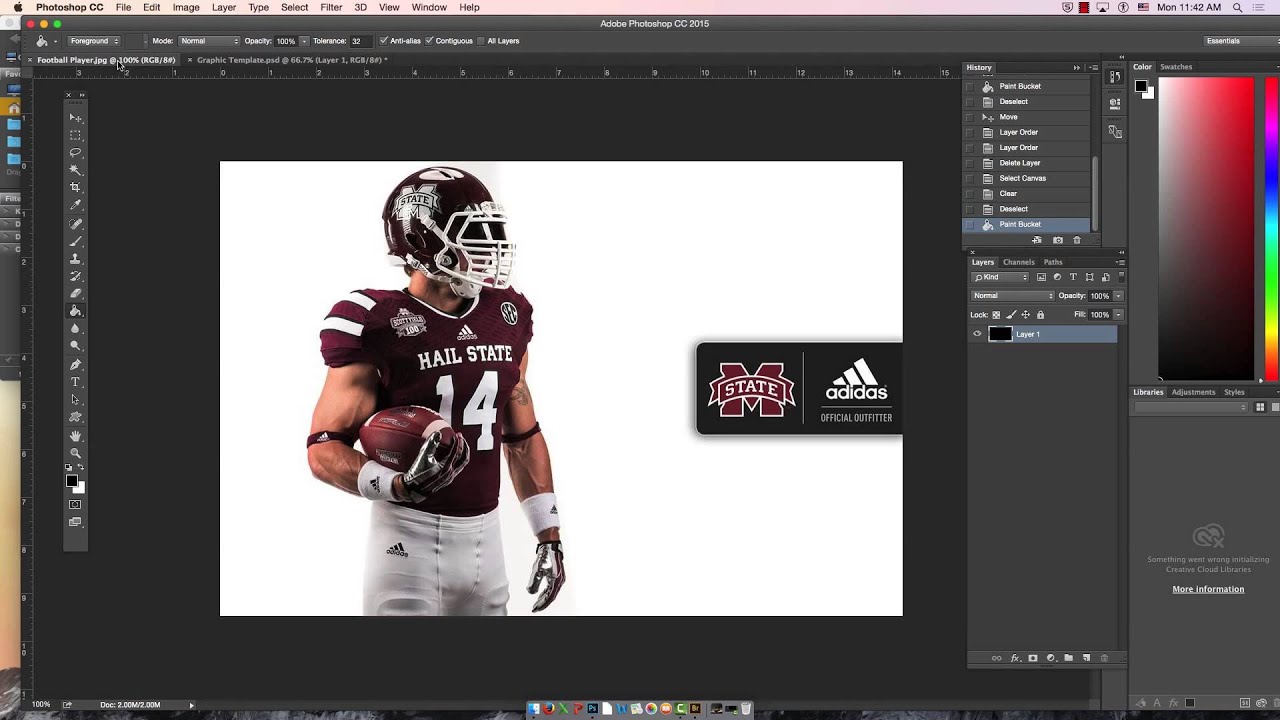Viewport: 1280px width, 720px height.
Task: Click the foreground color swatch in Color panel
Action: [1141, 87]
